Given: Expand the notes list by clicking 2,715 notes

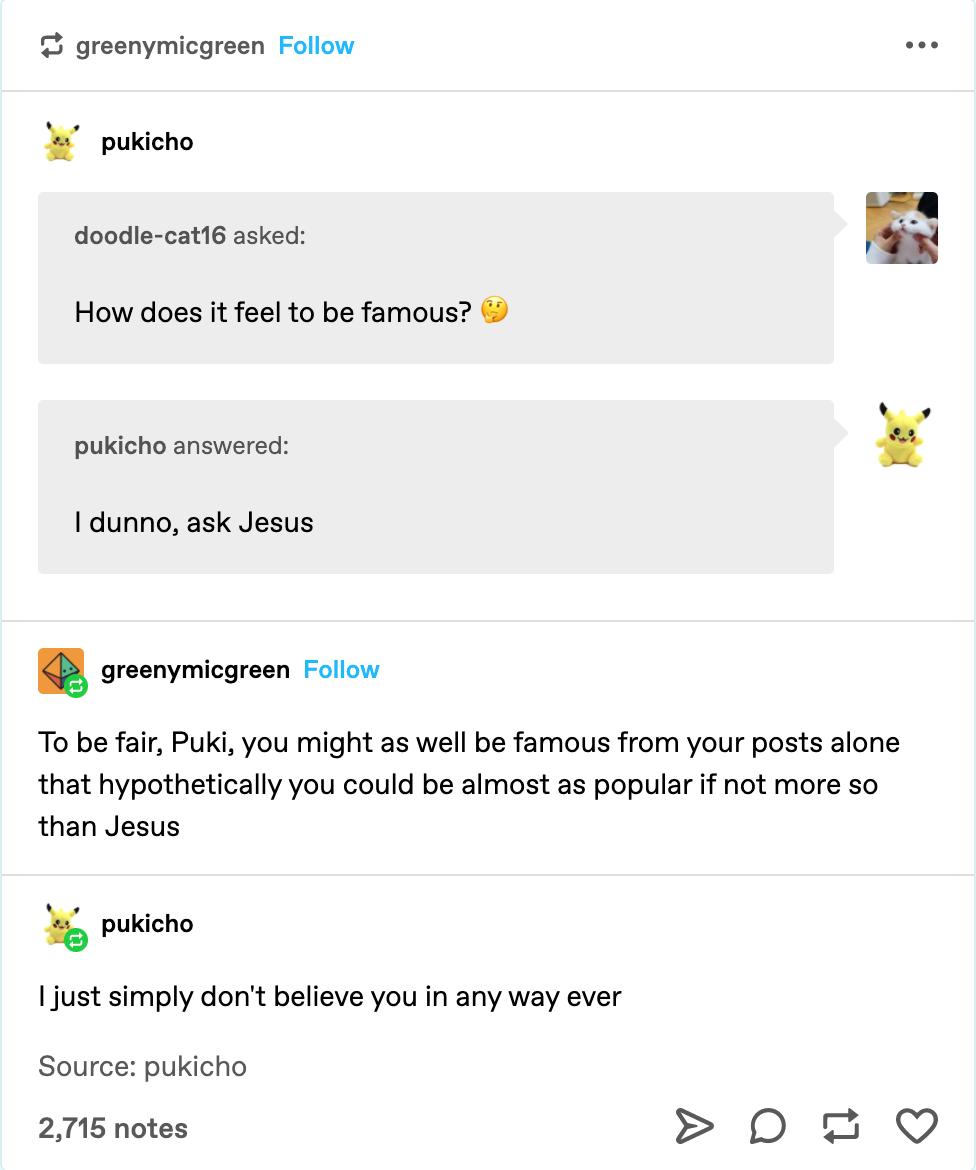Looking at the screenshot, I should tap(112, 1128).
